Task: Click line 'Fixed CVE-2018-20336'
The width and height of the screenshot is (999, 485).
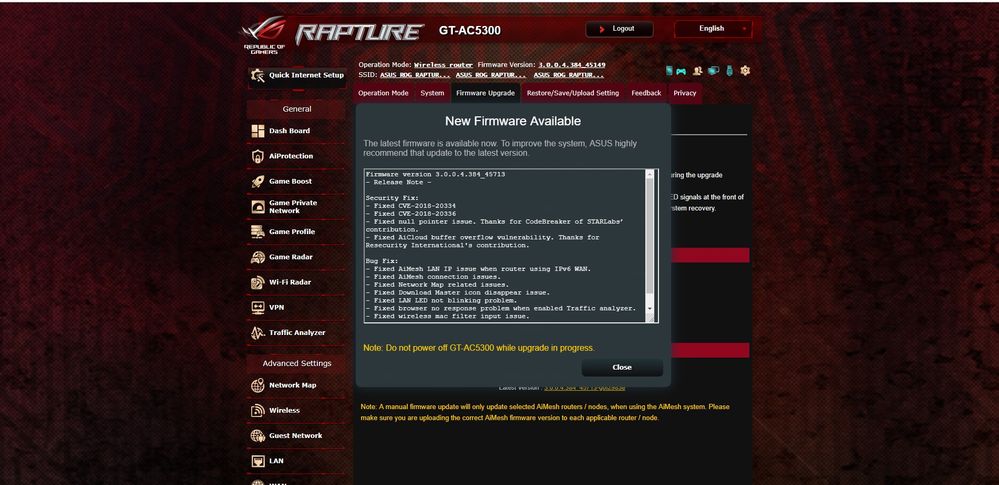Action: click(x=411, y=214)
